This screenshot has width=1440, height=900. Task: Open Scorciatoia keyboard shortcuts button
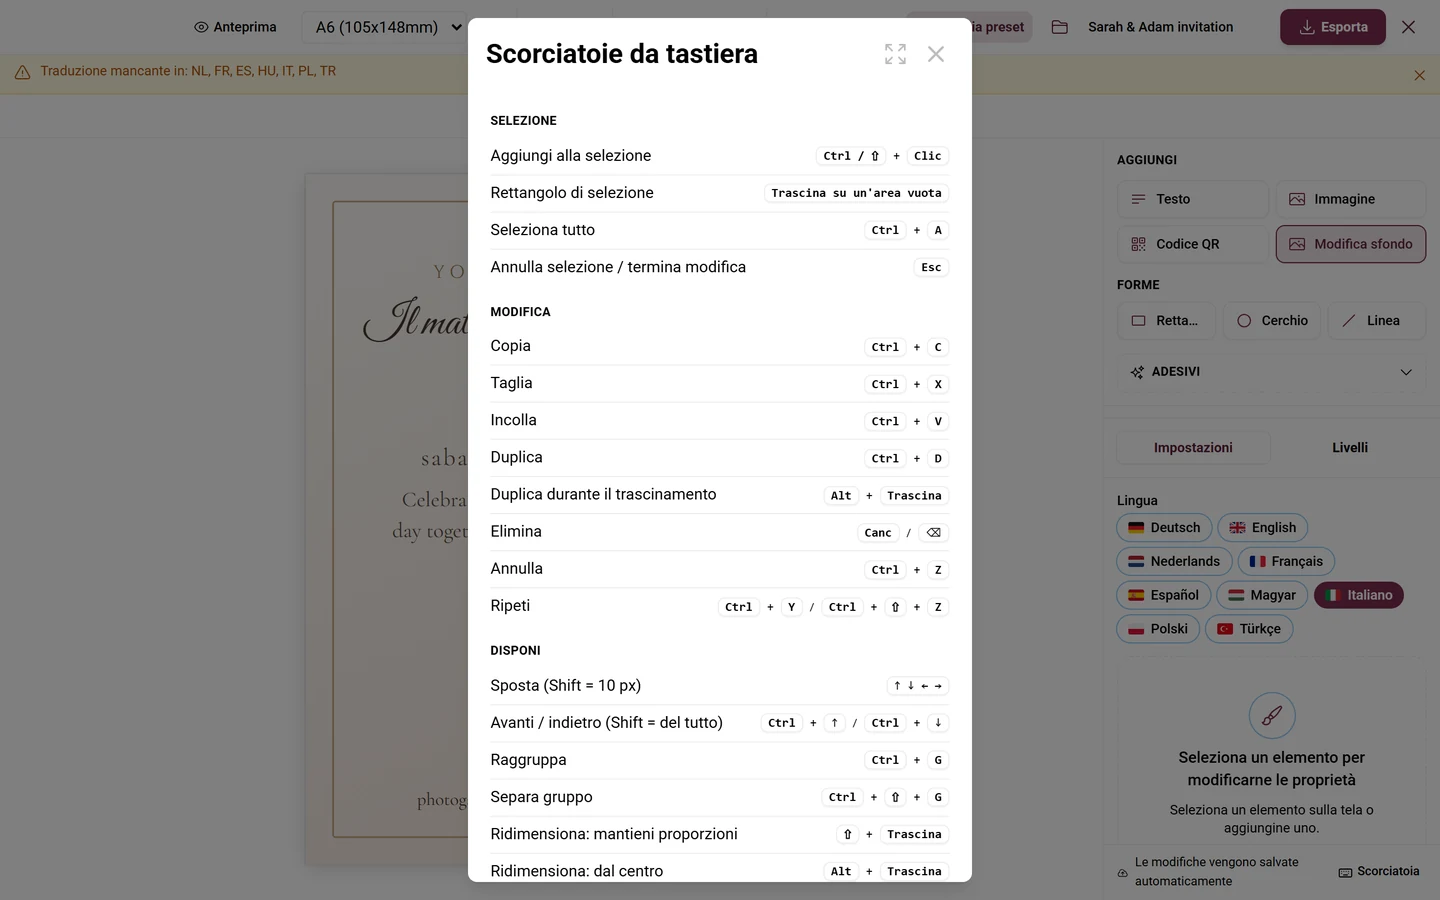point(1379,872)
